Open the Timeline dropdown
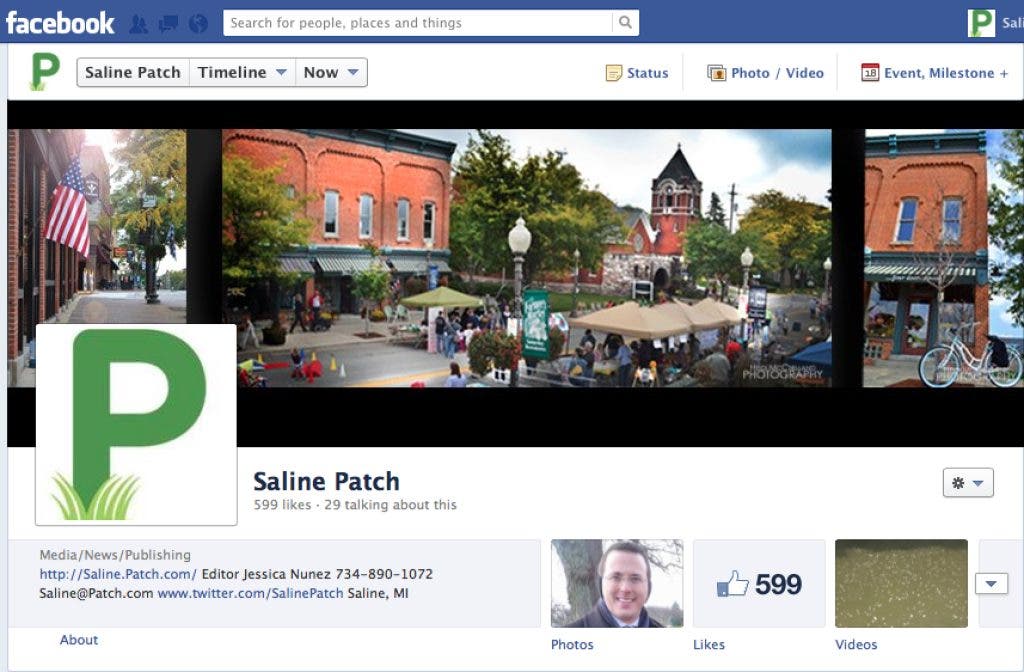1024x672 pixels. click(242, 72)
